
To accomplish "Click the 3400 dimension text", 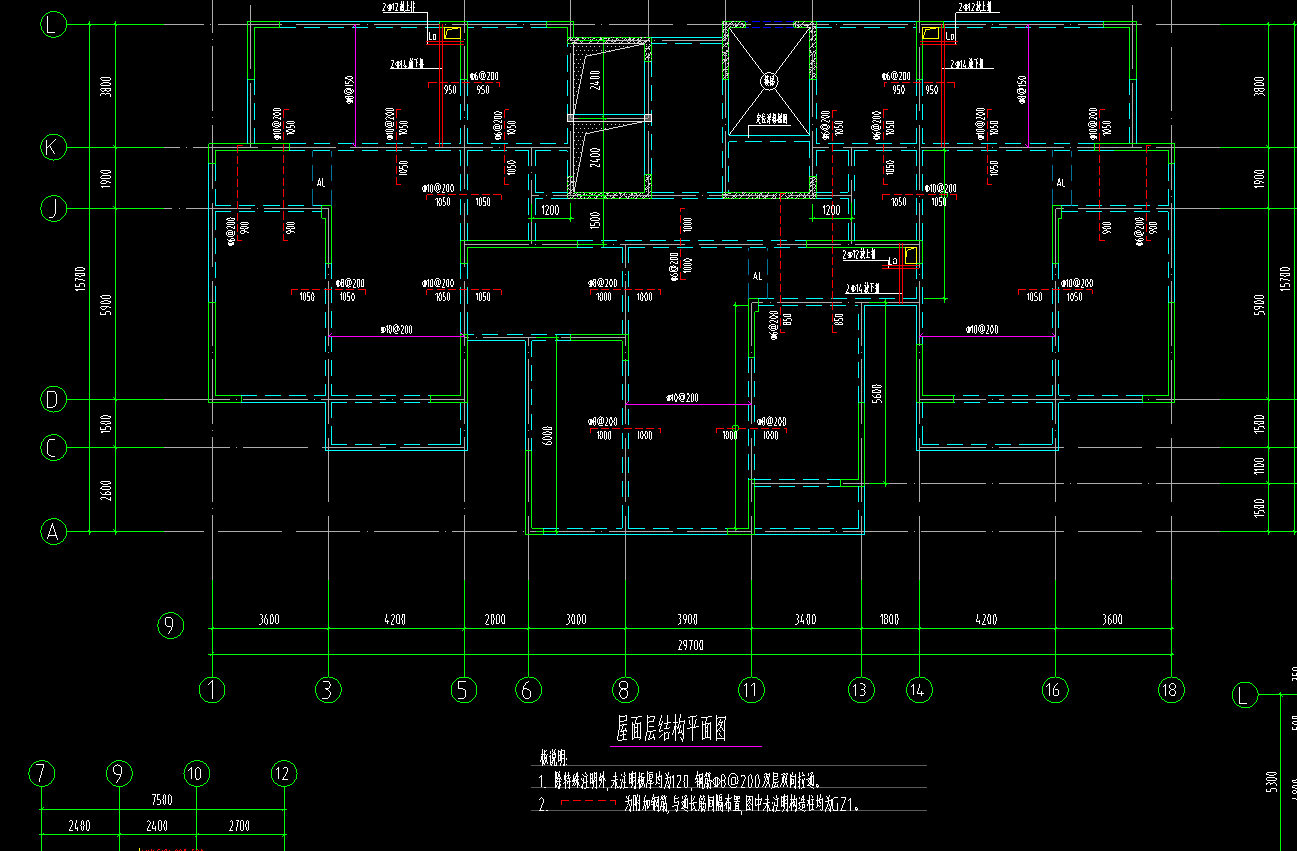I will 805,620.
